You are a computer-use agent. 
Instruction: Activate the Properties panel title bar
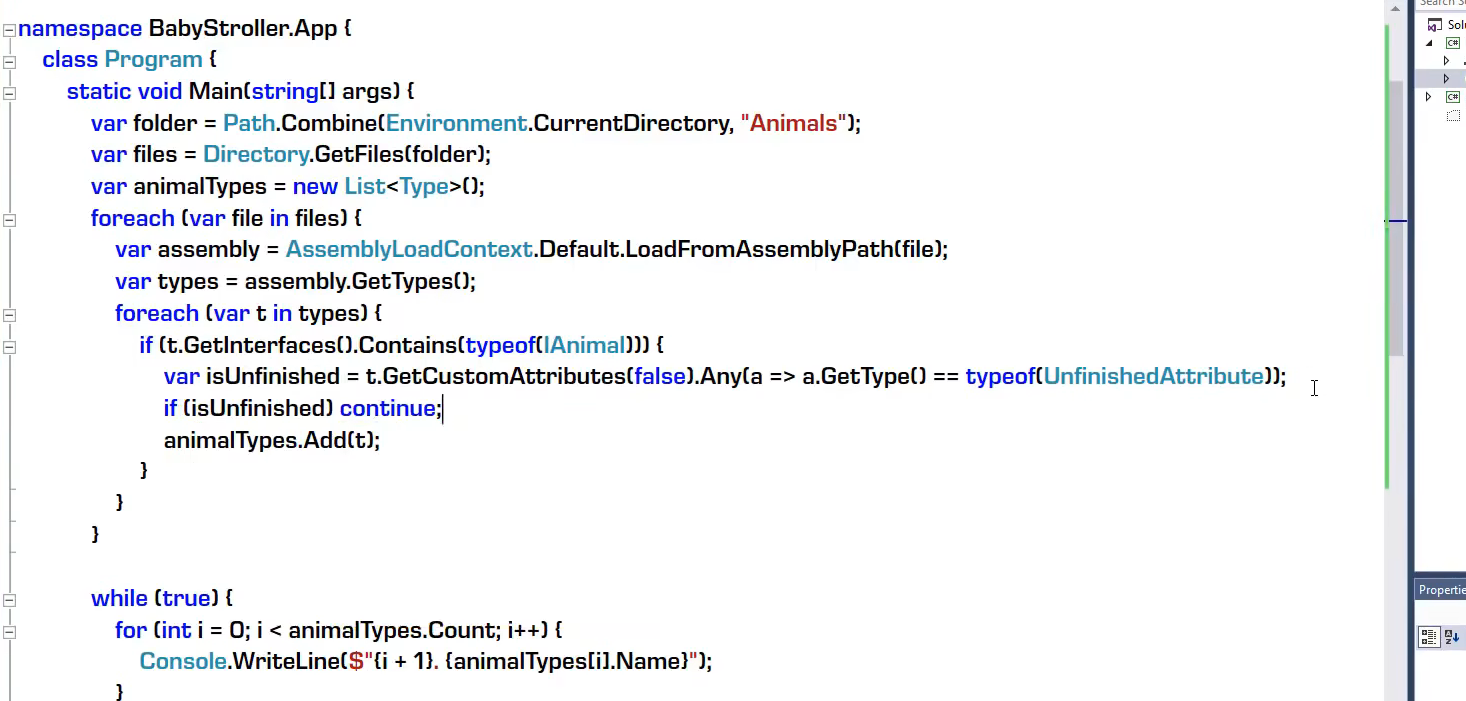coord(1441,590)
